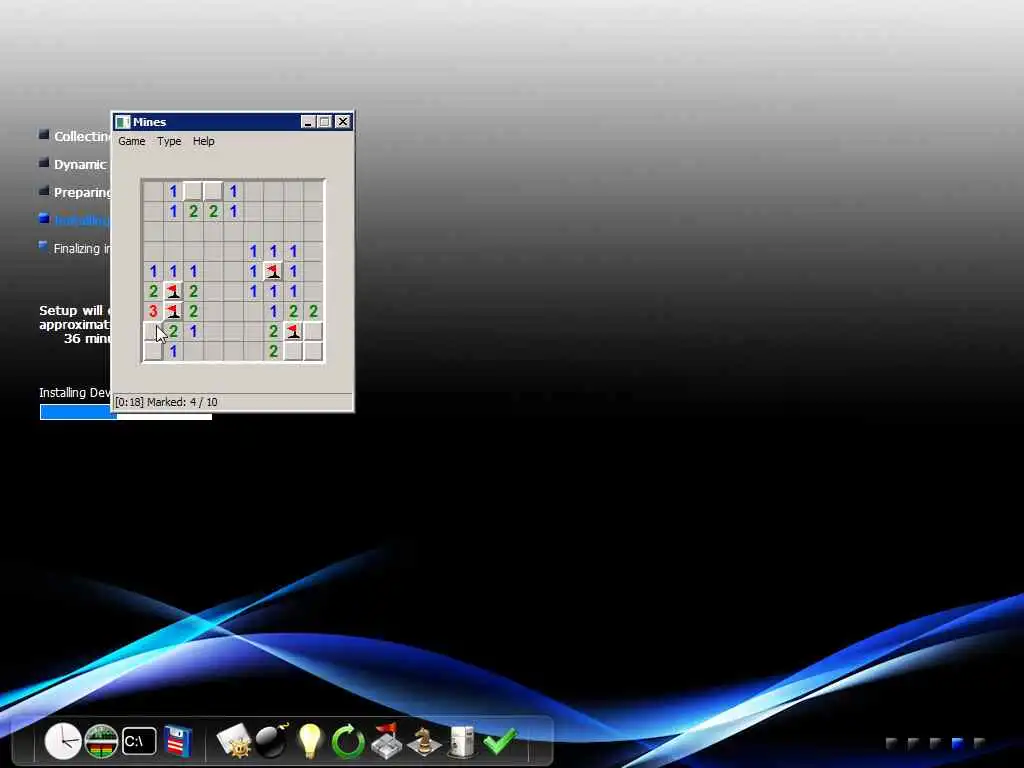The height and width of the screenshot is (768, 1024).
Task: Click the green circular refresh arrow dock icon
Action: click(x=347, y=741)
